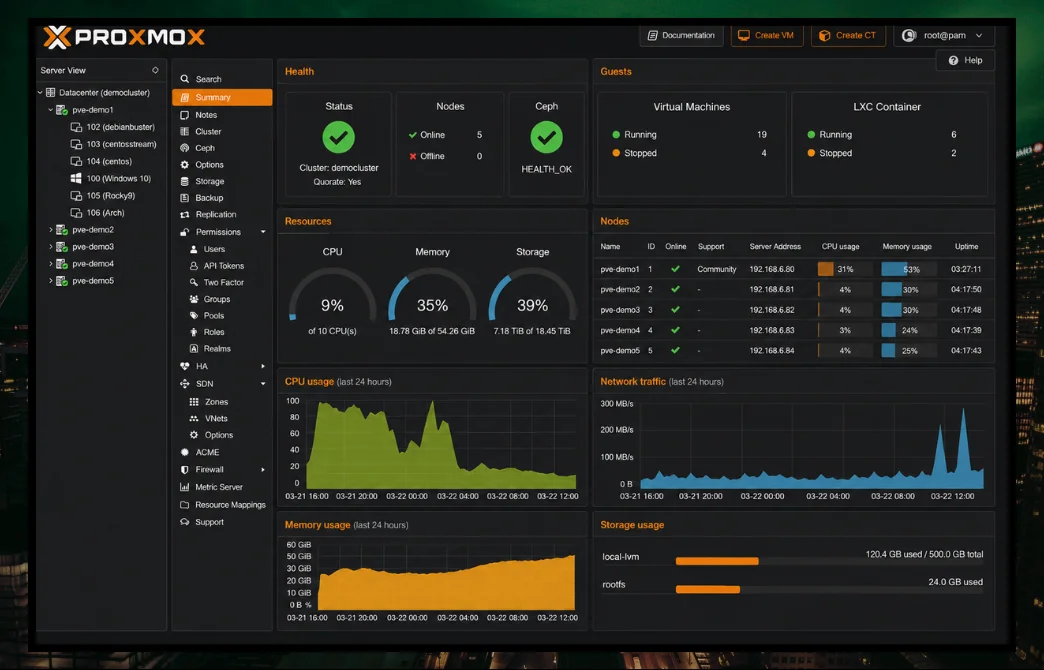Collapse the Datacenter (democluster) tree node
The height and width of the screenshot is (670, 1044).
click(x=40, y=93)
